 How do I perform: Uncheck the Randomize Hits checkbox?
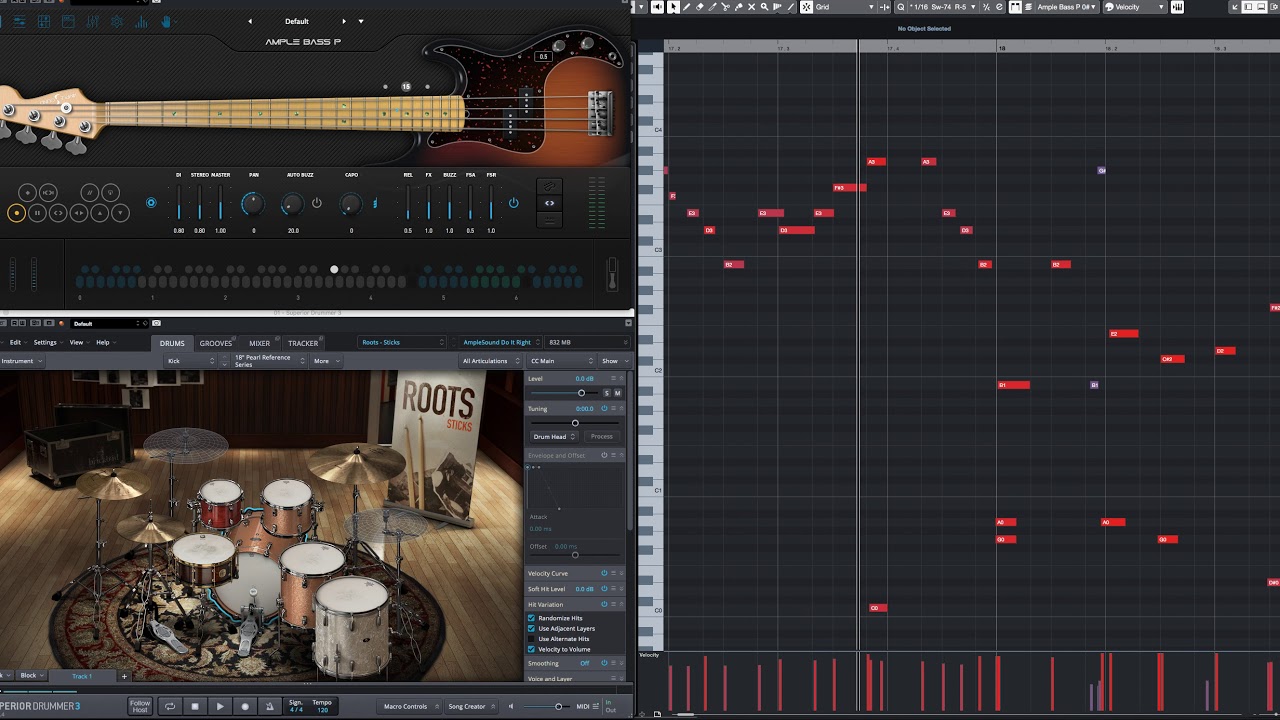tap(532, 618)
